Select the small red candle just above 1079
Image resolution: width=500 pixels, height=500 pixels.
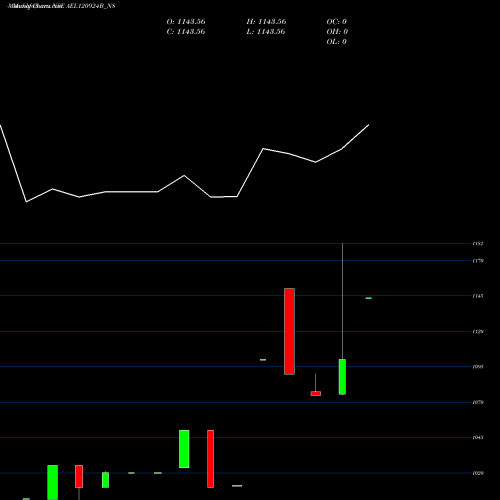[316, 393]
